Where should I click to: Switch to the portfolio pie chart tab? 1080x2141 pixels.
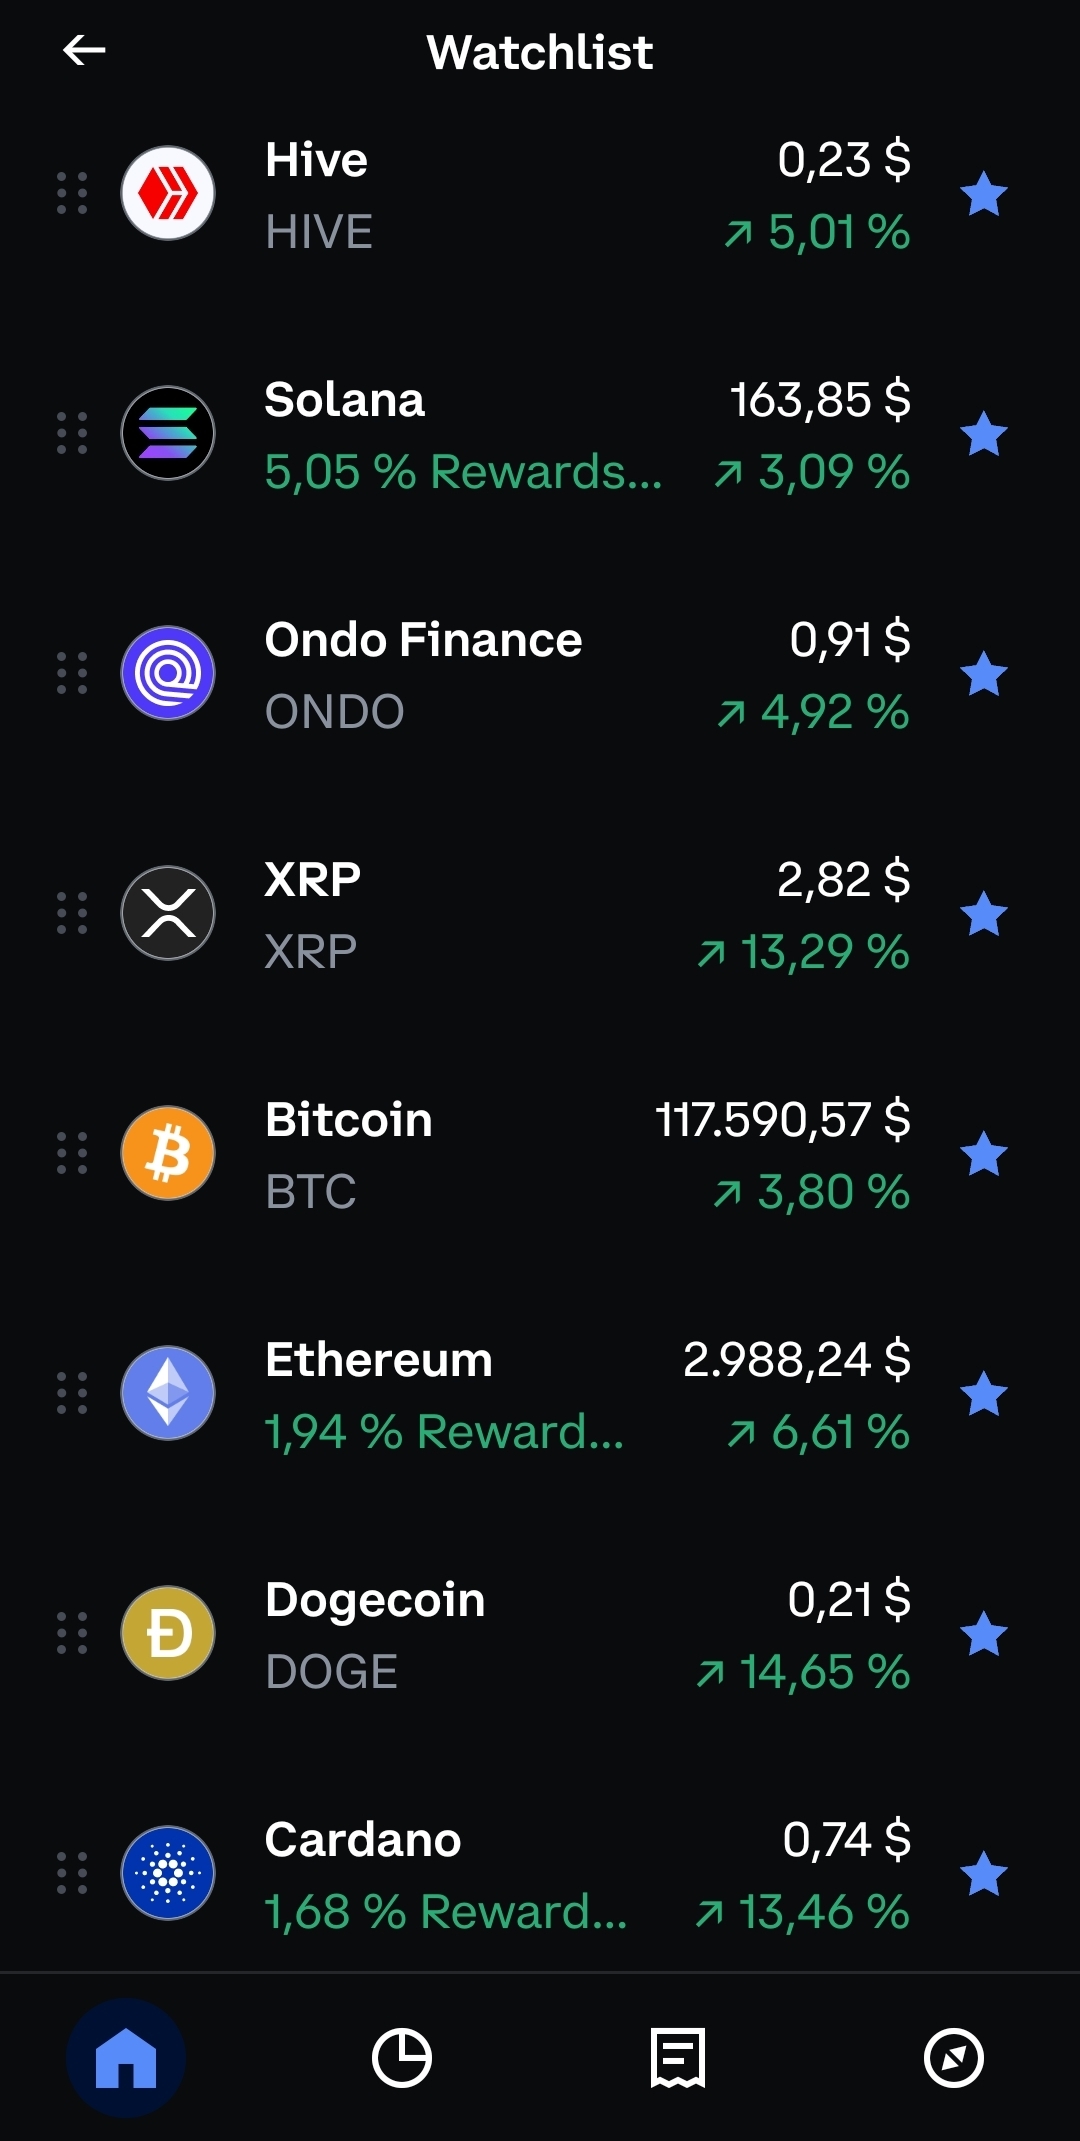[x=402, y=2058]
